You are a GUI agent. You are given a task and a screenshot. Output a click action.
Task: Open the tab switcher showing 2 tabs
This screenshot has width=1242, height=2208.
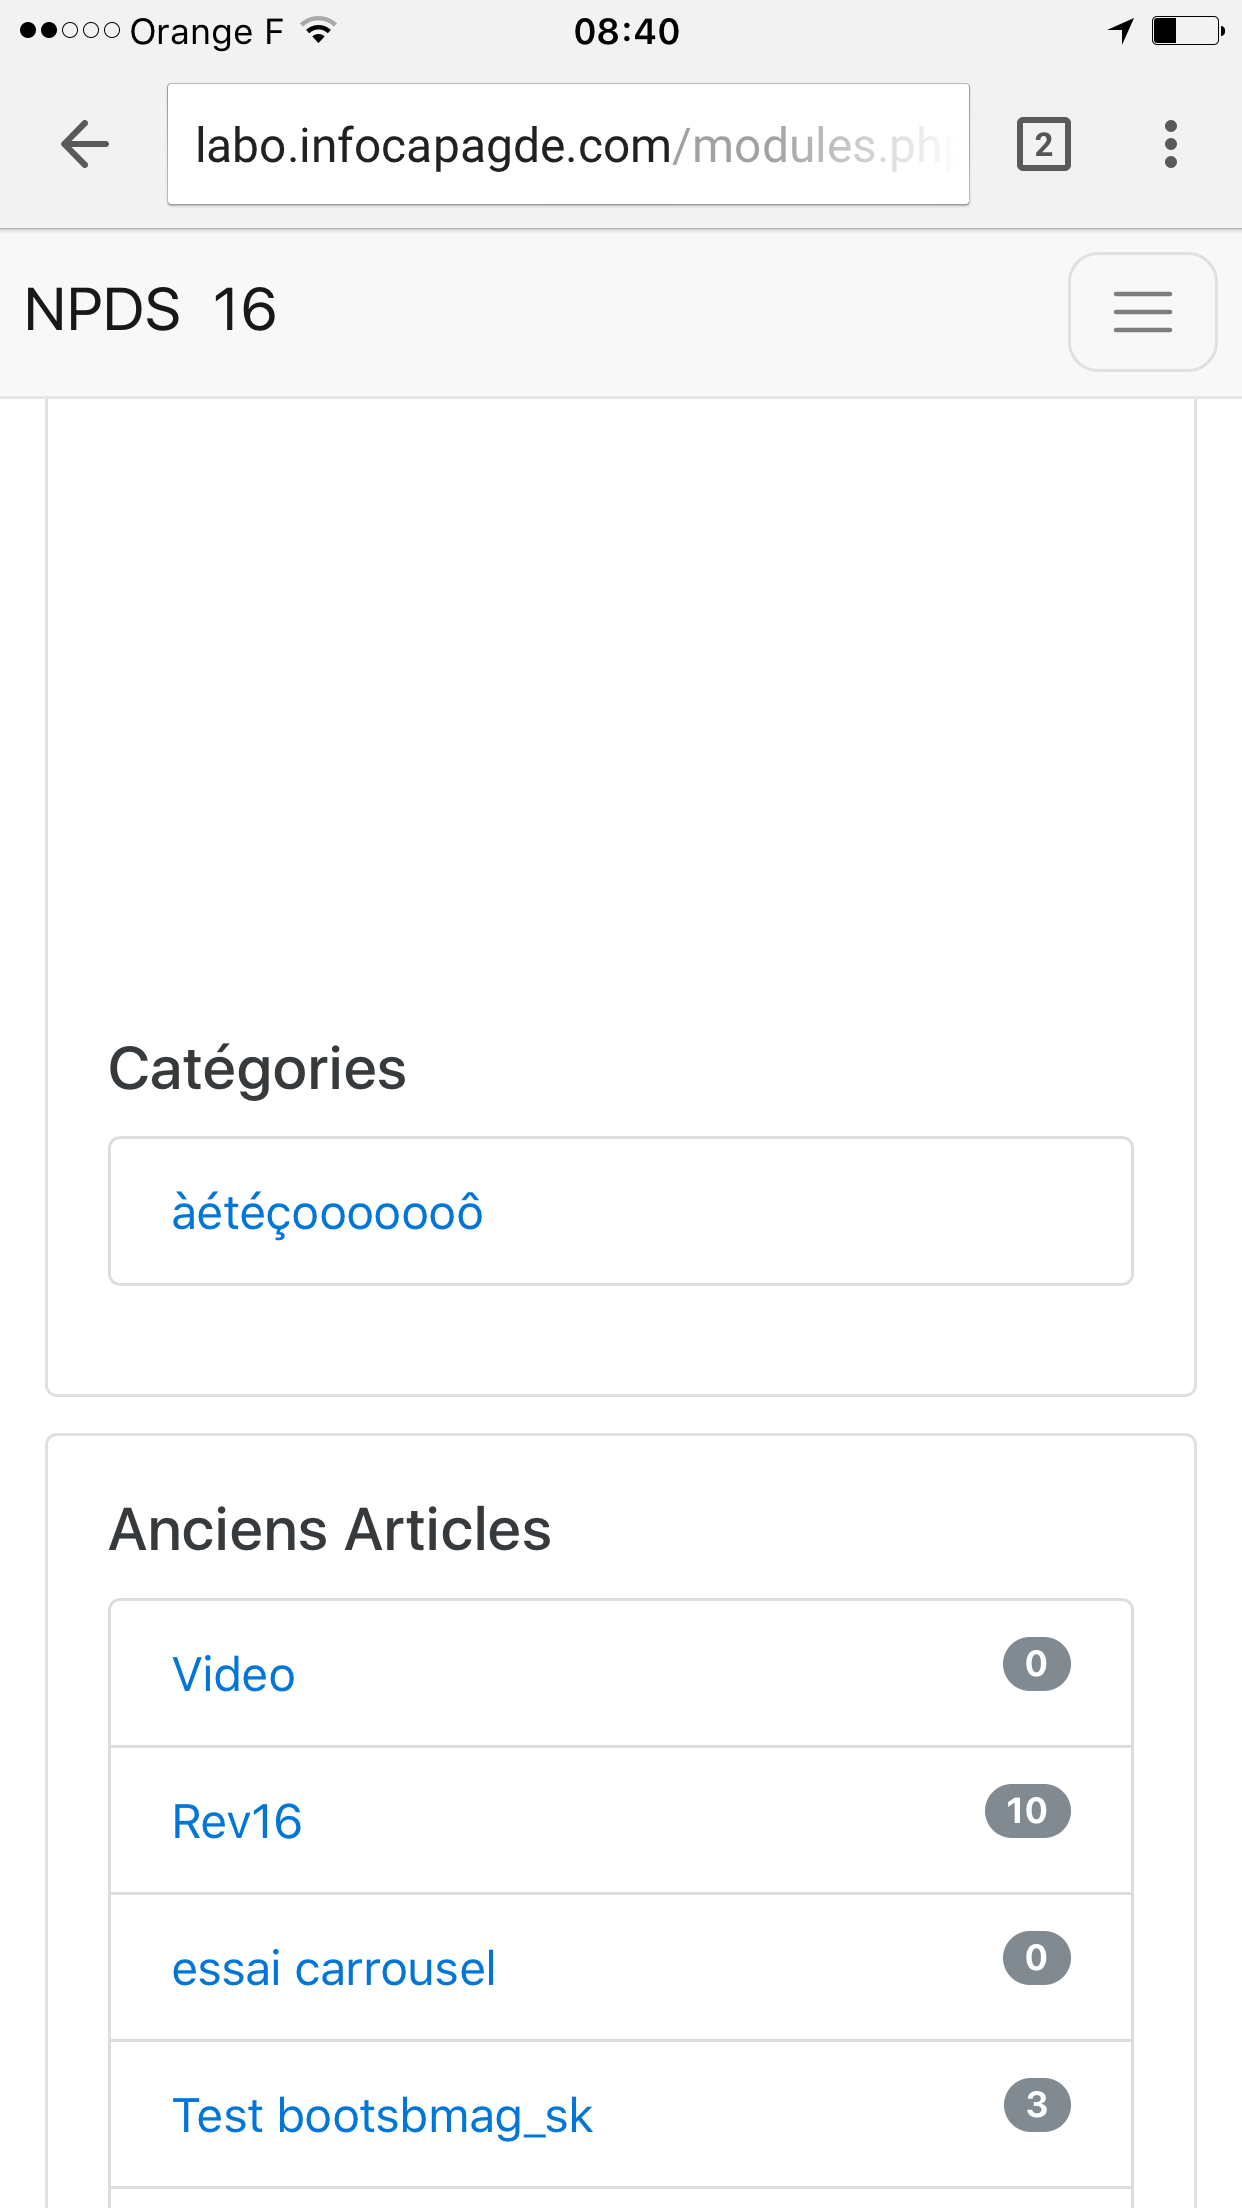1043,144
